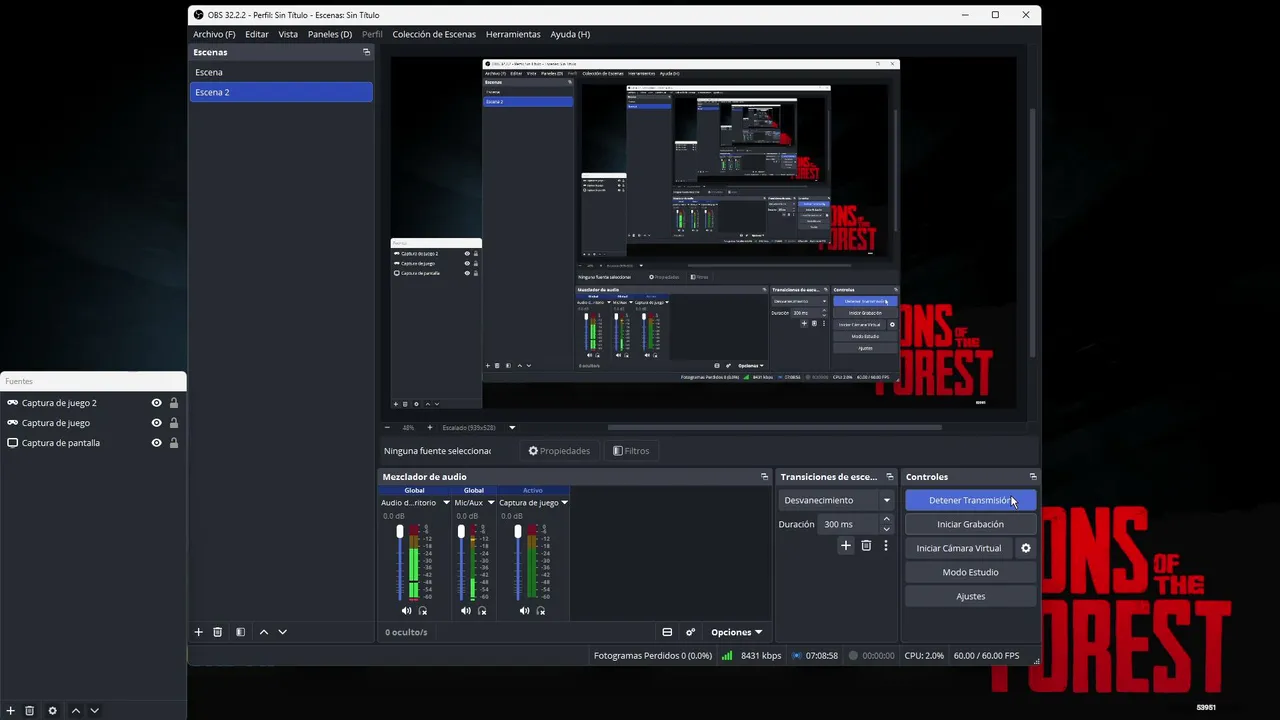This screenshot has width=1280, height=720.
Task: Float the Escenas dock panel
Action: [x=366, y=52]
